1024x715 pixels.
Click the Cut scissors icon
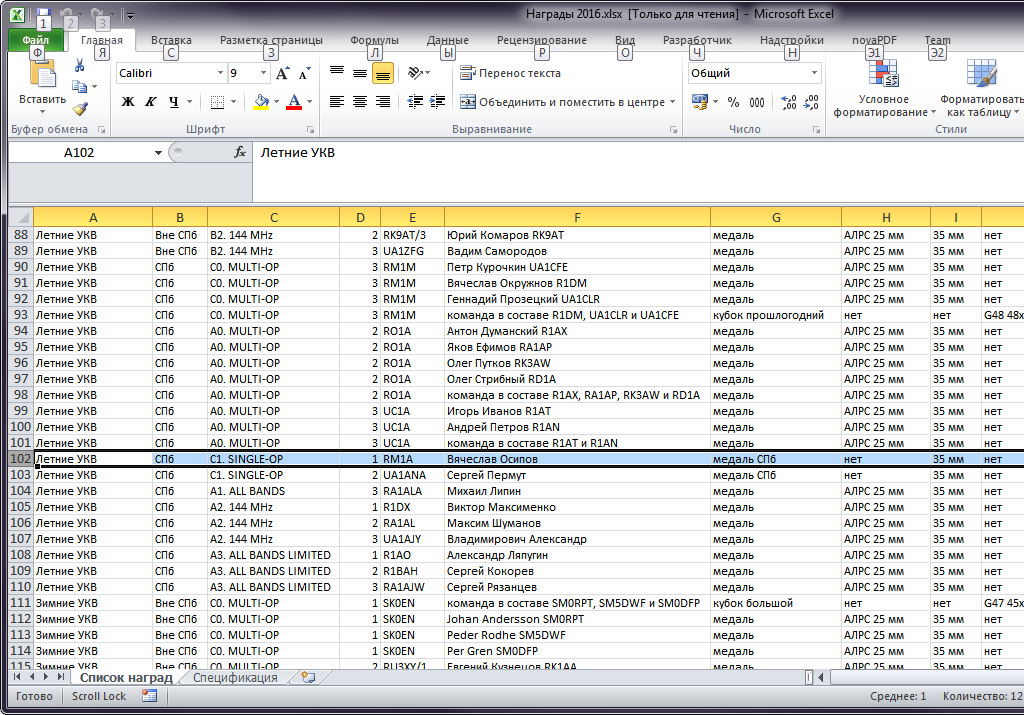tap(80, 65)
